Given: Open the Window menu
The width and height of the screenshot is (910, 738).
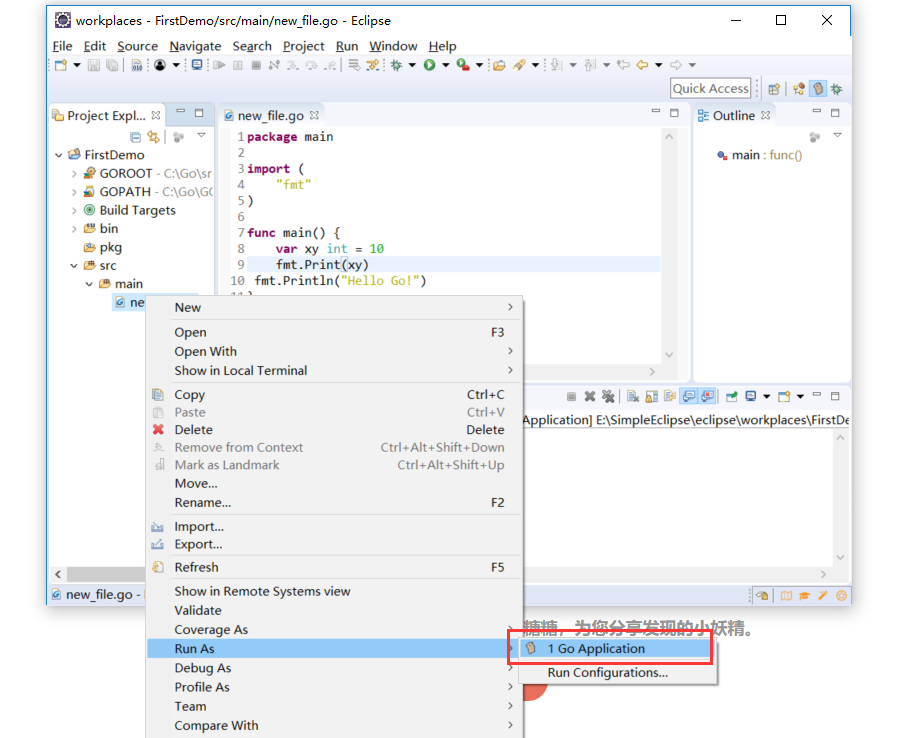Looking at the screenshot, I should 393,46.
